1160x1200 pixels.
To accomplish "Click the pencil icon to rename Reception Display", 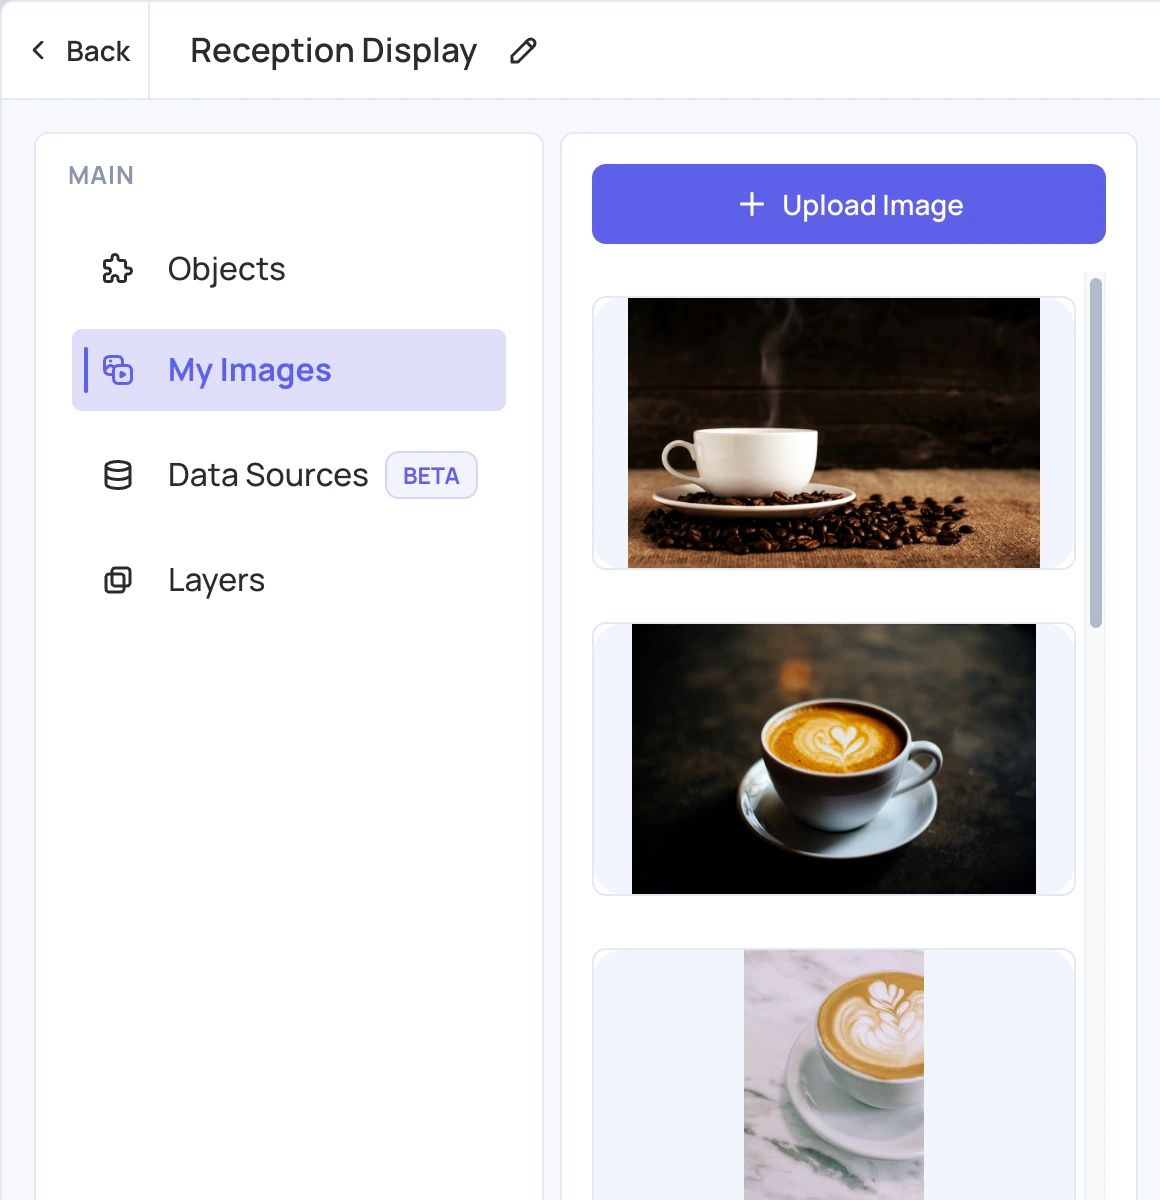I will pos(523,51).
